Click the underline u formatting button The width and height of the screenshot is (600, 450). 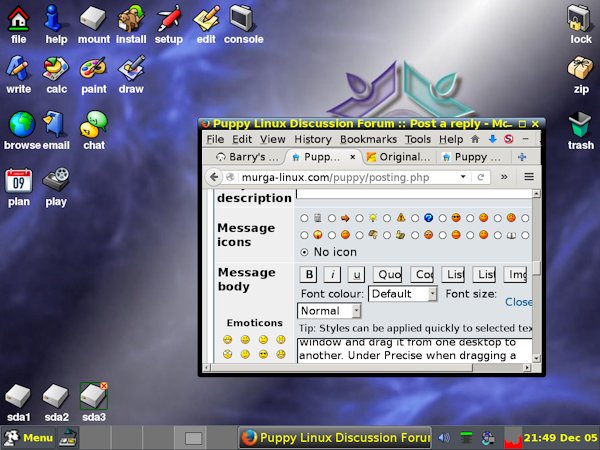click(356, 274)
